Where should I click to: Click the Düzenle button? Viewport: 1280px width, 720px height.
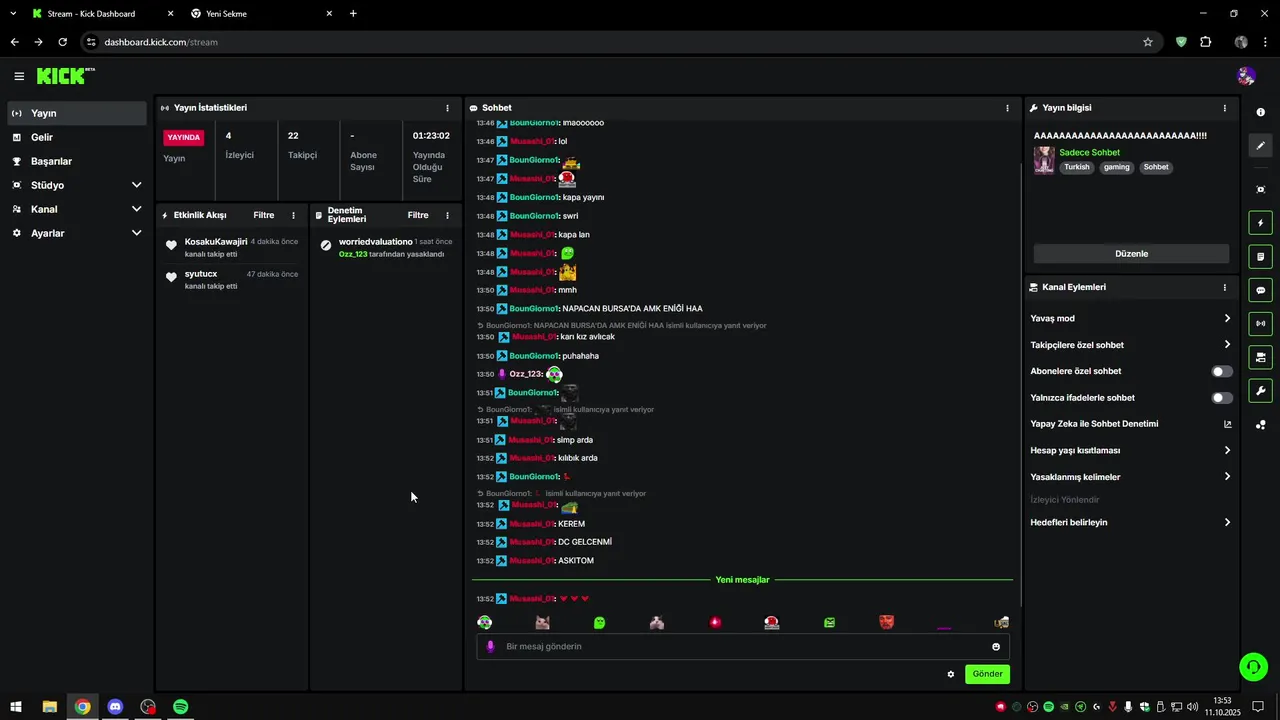[x=1131, y=254]
